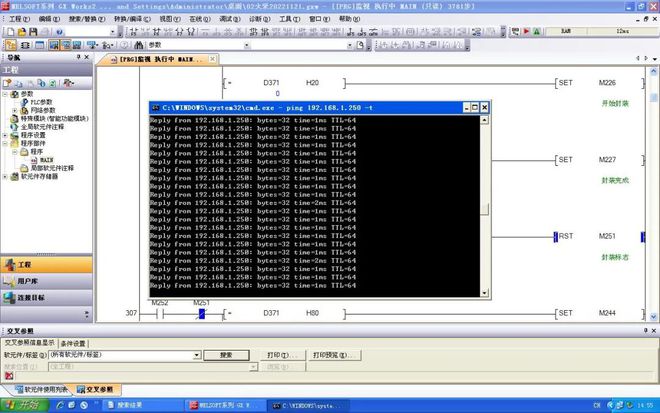Switch to 软元件使用列表 bottom tab
This screenshot has width=660, height=413.
[x=42, y=389]
